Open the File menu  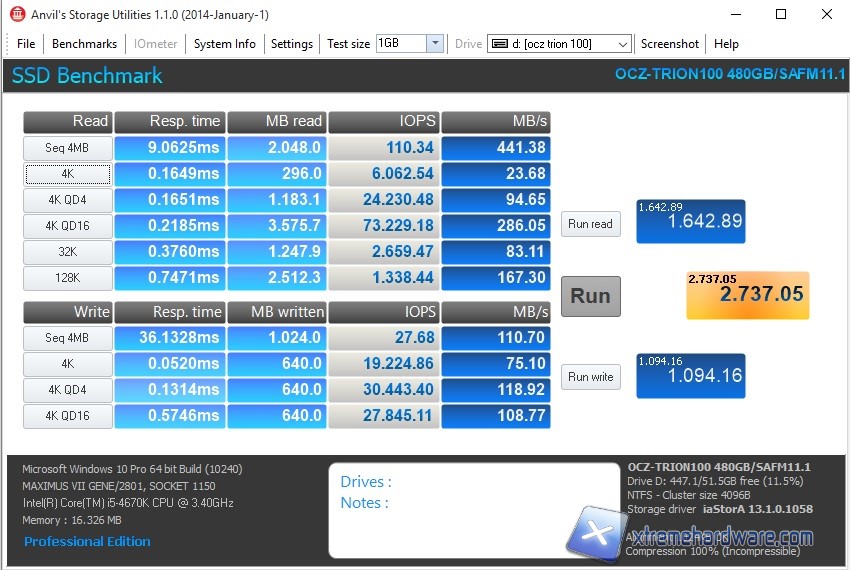pos(26,44)
